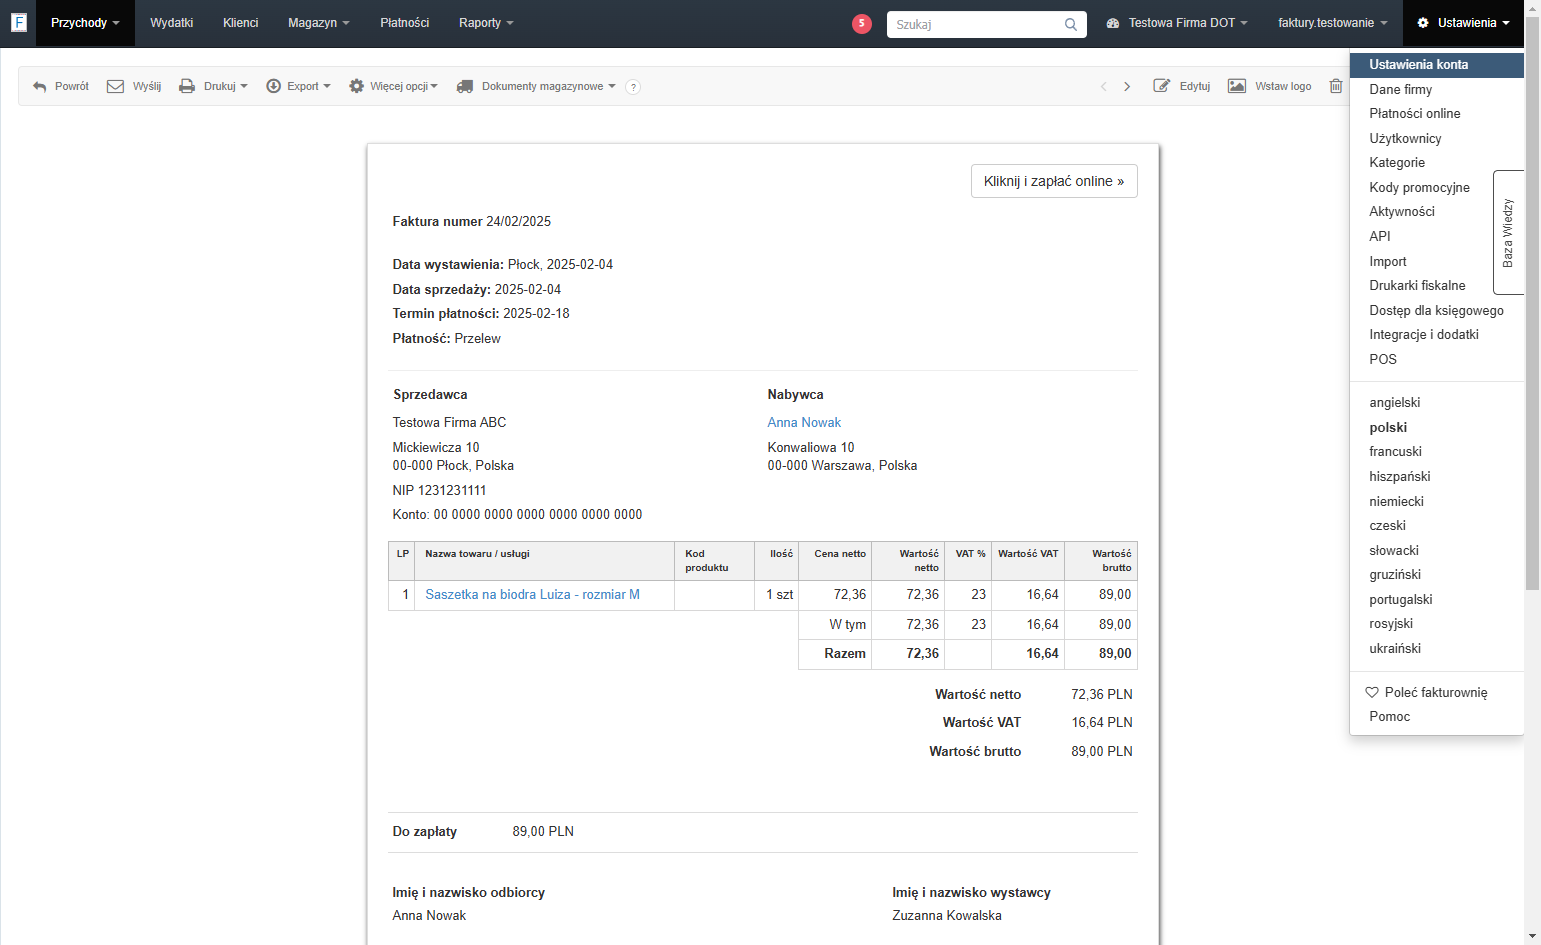Collapse the Ustawienia gear menu
The height and width of the screenshot is (945, 1541).
[x=1463, y=23]
